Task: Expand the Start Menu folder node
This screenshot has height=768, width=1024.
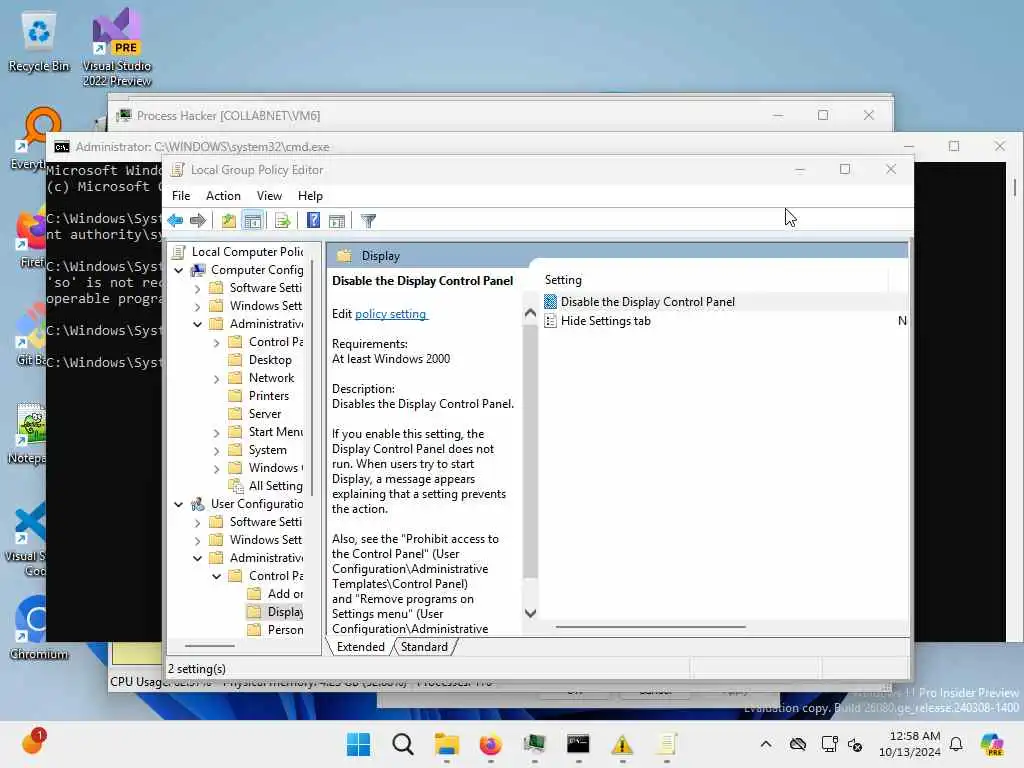Action: tap(216, 432)
